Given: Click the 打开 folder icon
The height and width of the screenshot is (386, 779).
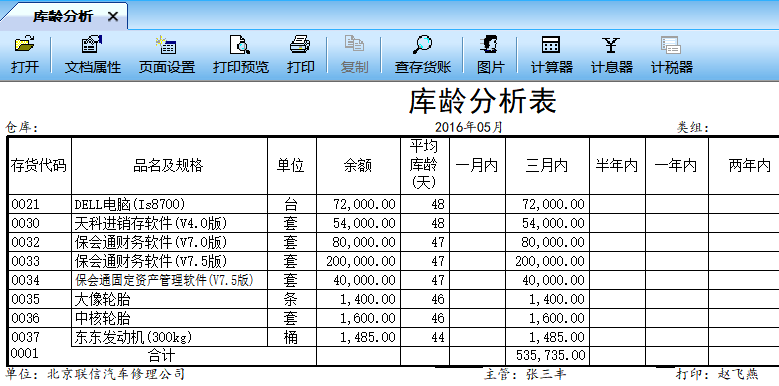Looking at the screenshot, I should tap(24, 44).
